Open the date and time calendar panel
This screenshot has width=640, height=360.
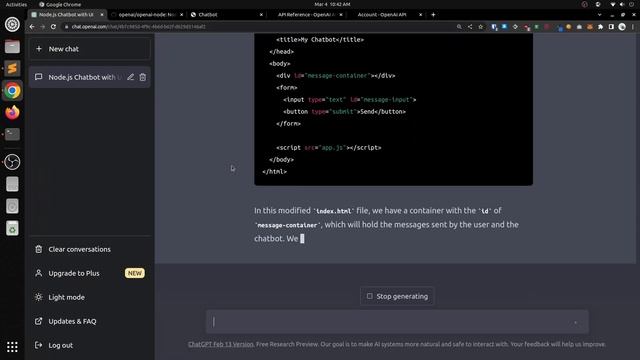(332, 4)
